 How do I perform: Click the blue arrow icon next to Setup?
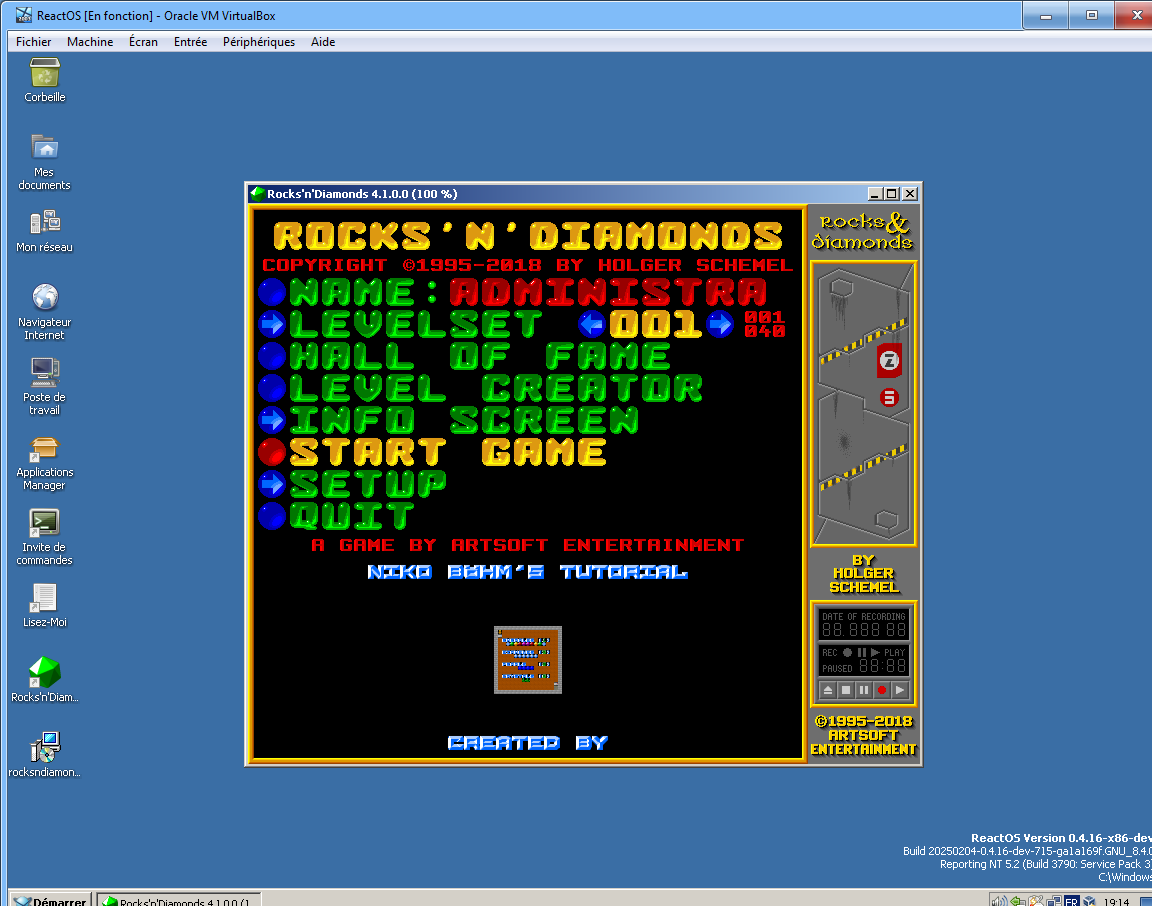tap(272, 483)
